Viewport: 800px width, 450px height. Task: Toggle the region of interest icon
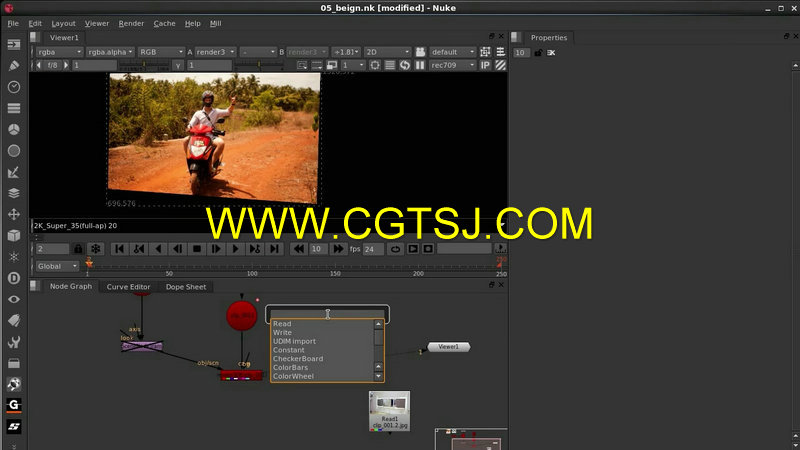point(374,65)
